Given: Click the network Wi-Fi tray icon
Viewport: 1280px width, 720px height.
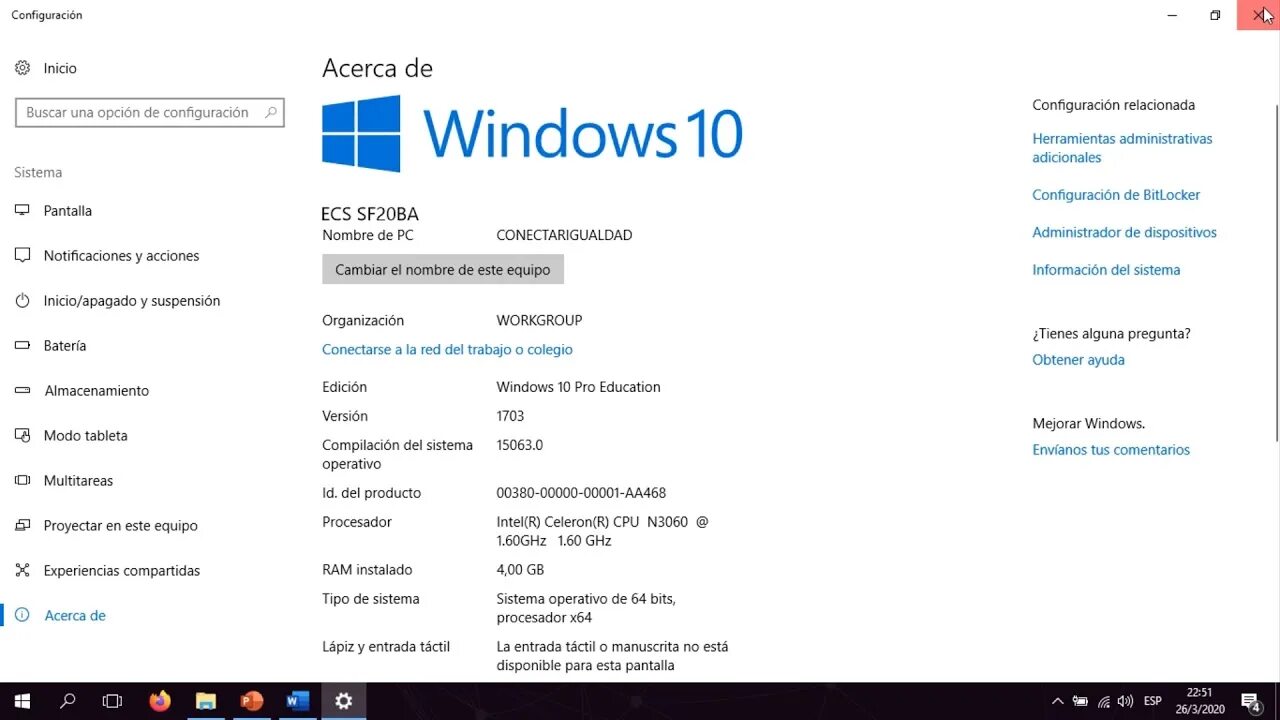Looking at the screenshot, I should [x=1104, y=701].
